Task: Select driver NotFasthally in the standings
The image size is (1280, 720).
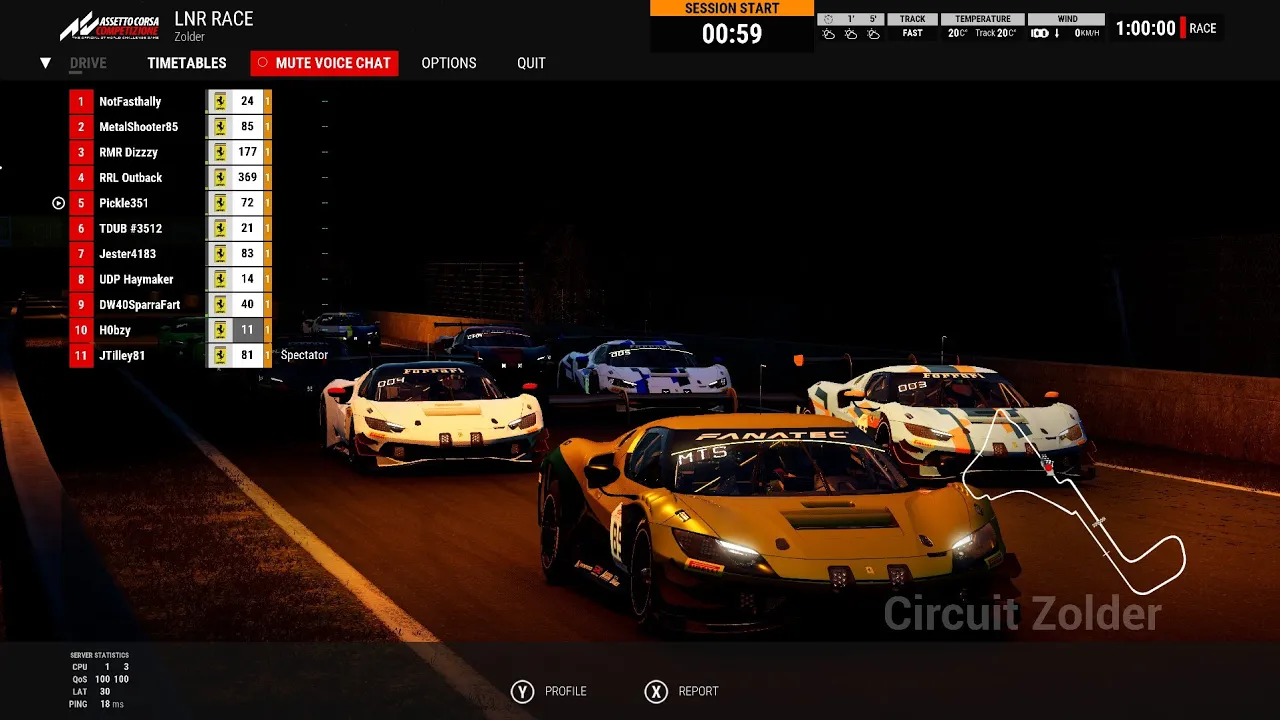Action: pyautogui.click(x=130, y=102)
